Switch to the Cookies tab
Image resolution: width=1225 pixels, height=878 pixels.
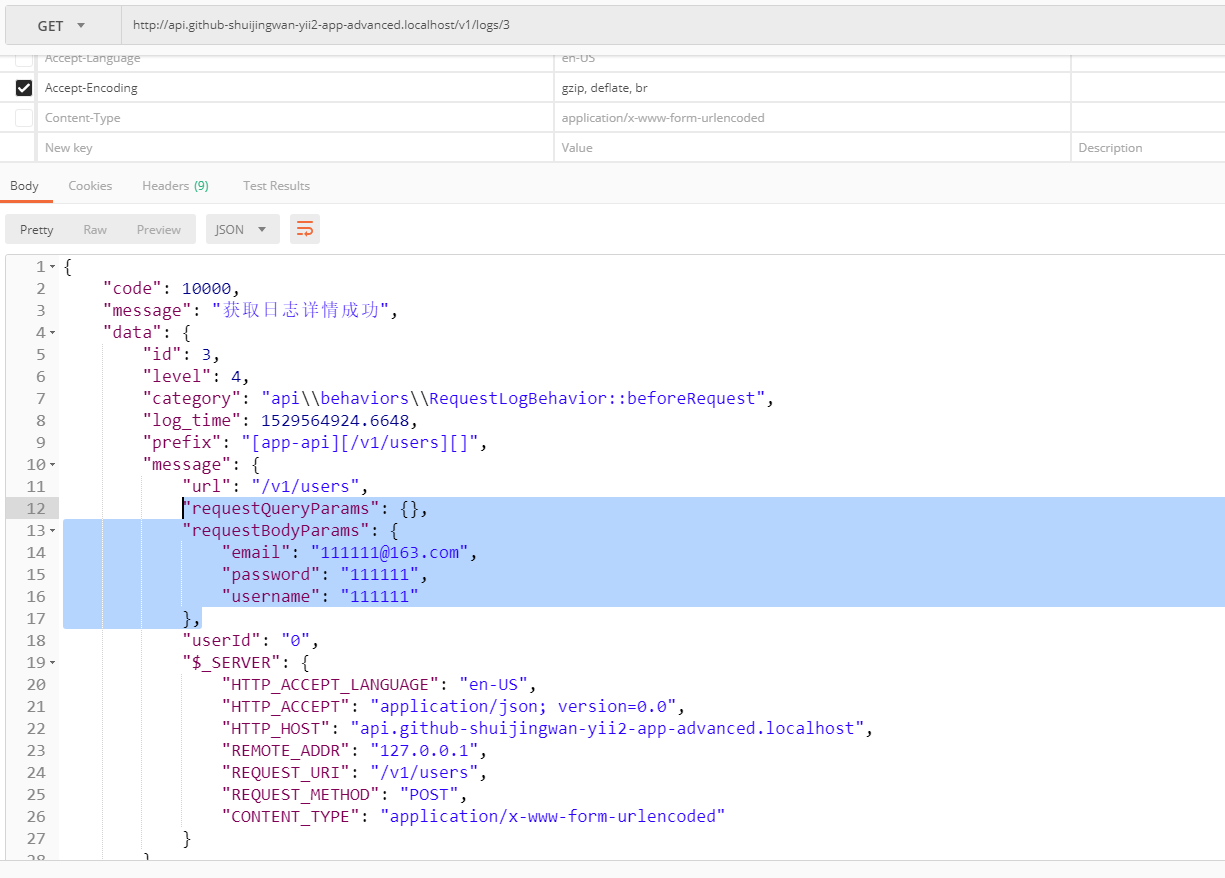click(90, 186)
